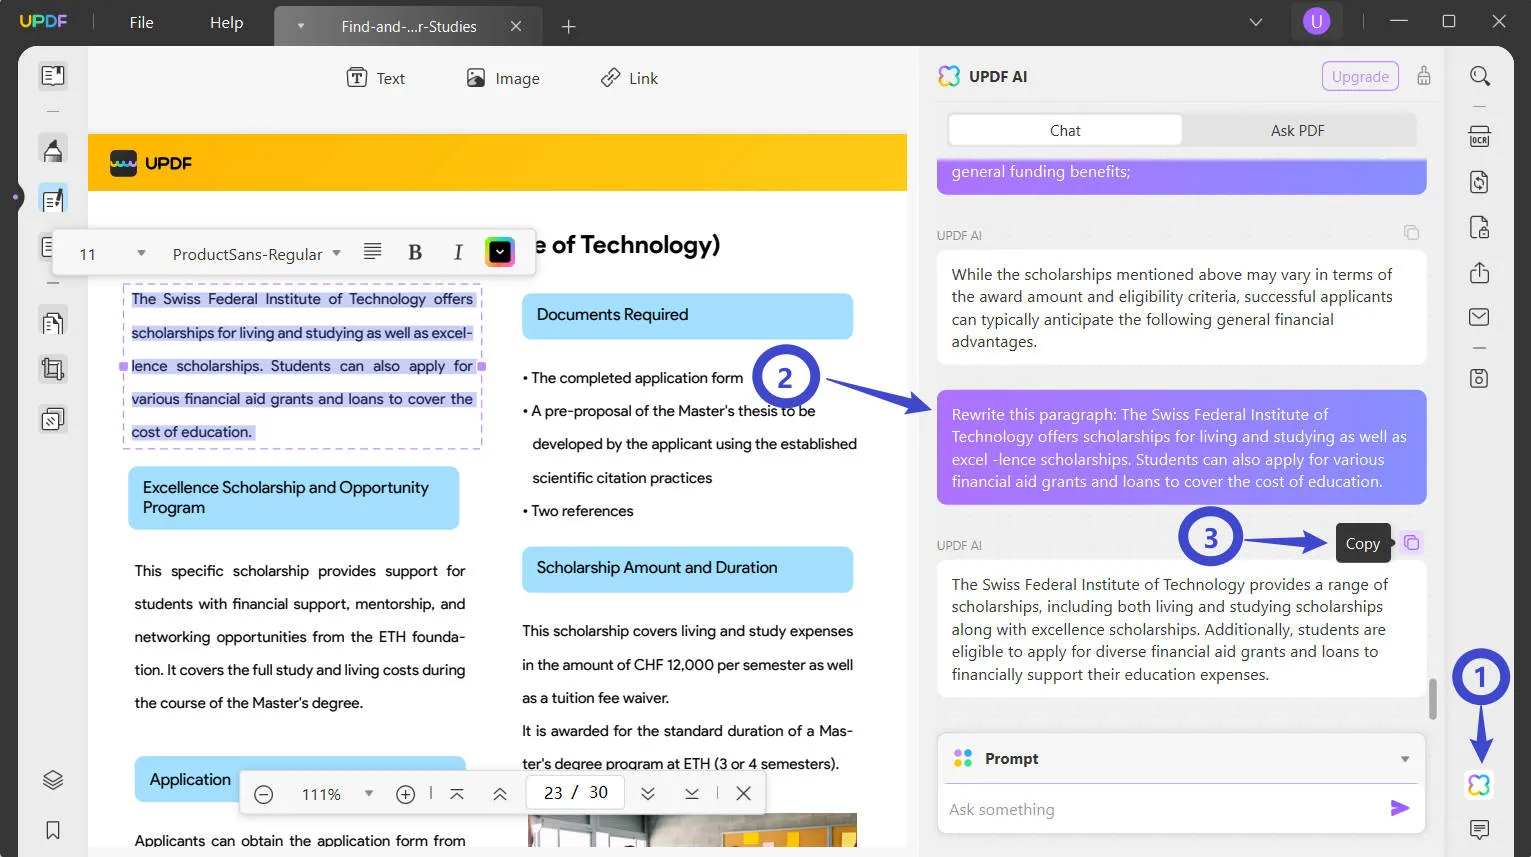The image size is (1531, 857).
Task: Click the layers icon in left sidebar
Action: tap(53, 780)
